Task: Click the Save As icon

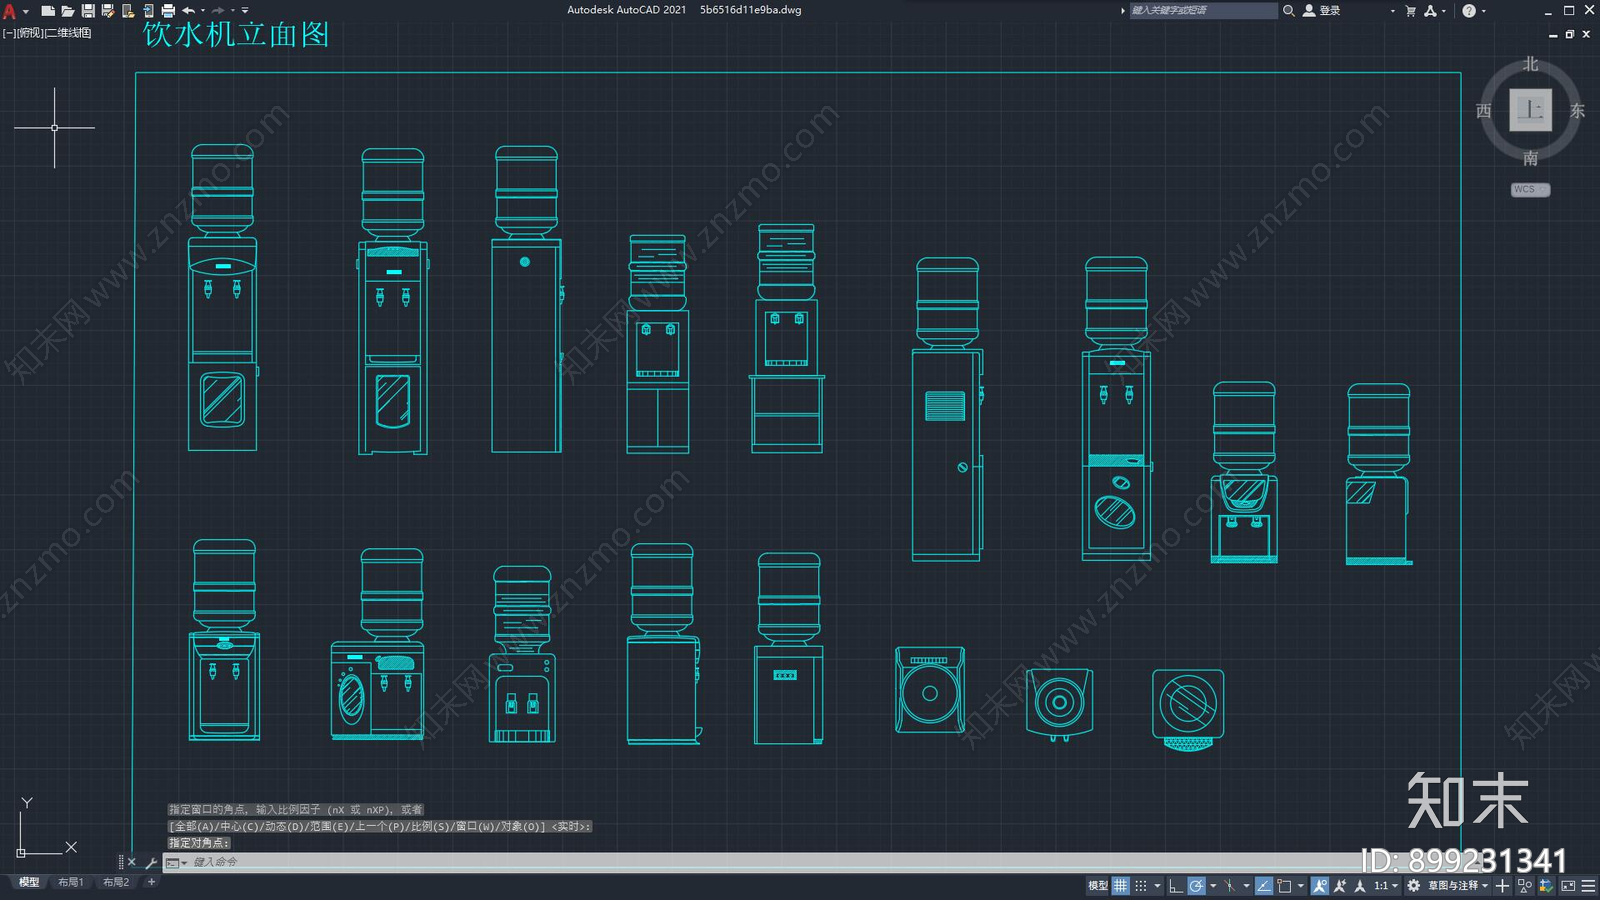Action: 108,11
